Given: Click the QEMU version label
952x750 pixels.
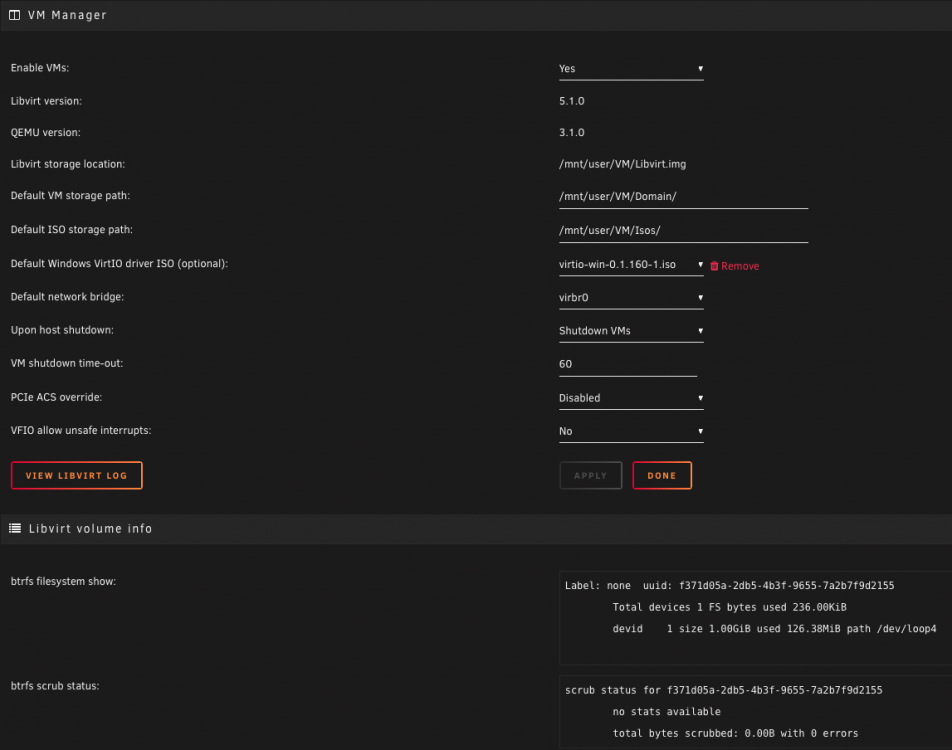Looking at the screenshot, I should click(46, 132).
